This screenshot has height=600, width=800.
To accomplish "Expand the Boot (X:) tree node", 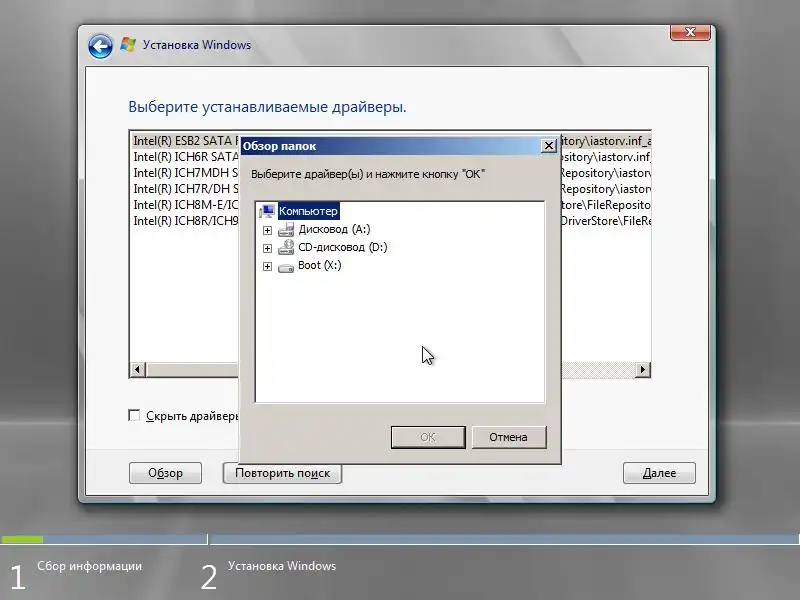I will [x=267, y=266].
